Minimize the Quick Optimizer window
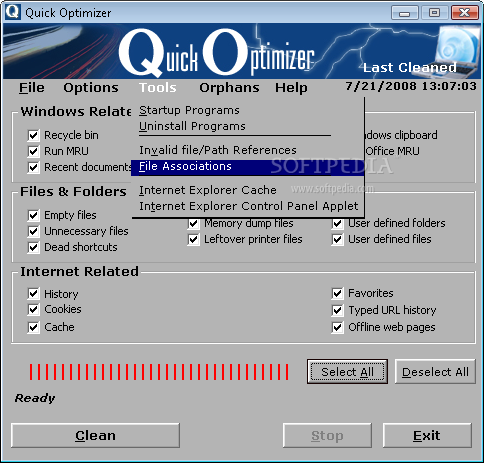484x463 pixels. [405, 13]
